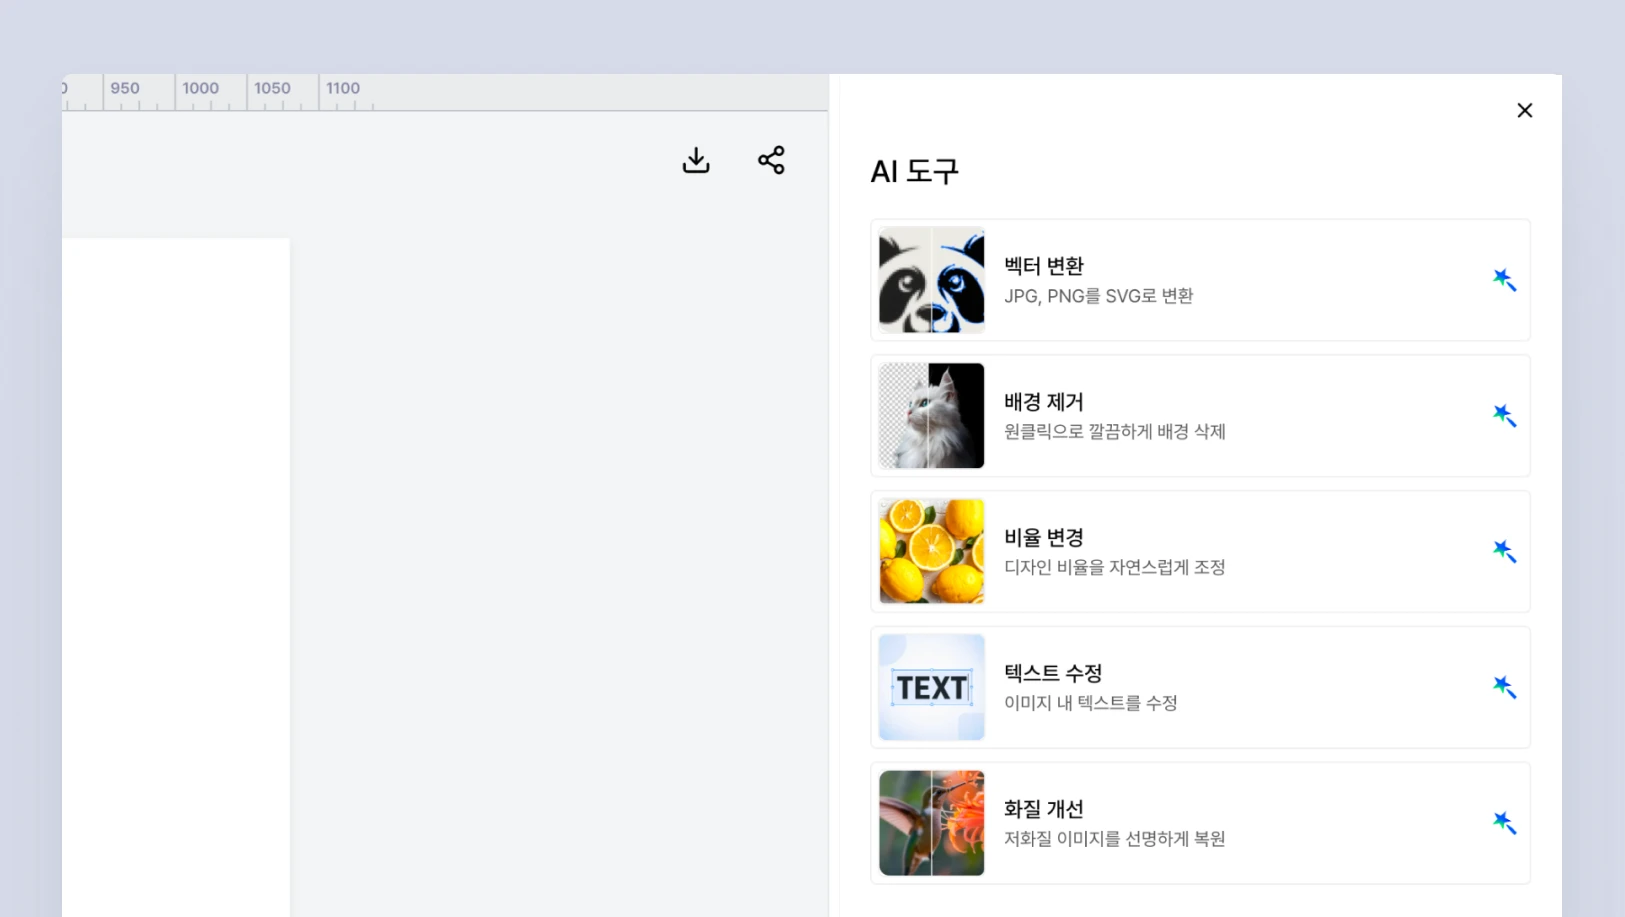Click the AI 도구 panel heading
Screen dimensions: 1625x917
coord(914,171)
